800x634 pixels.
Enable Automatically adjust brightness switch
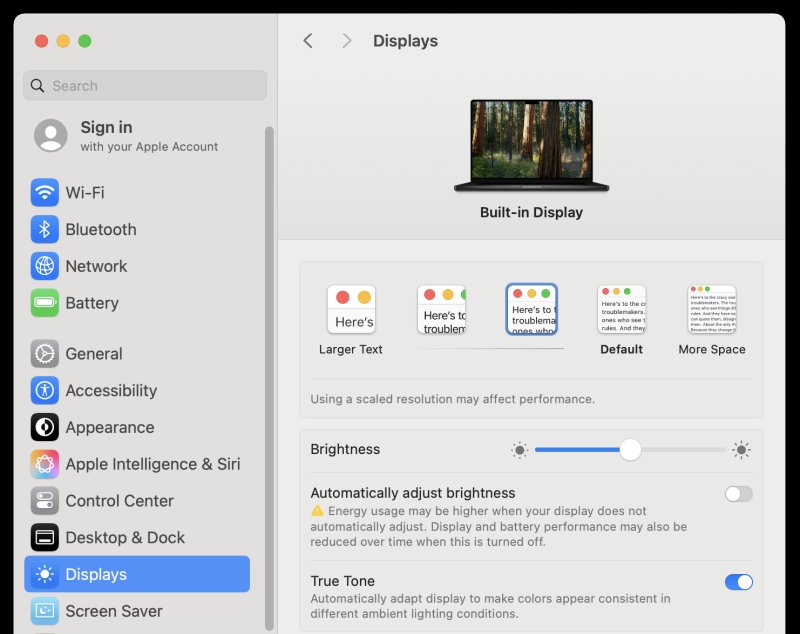pos(738,494)
